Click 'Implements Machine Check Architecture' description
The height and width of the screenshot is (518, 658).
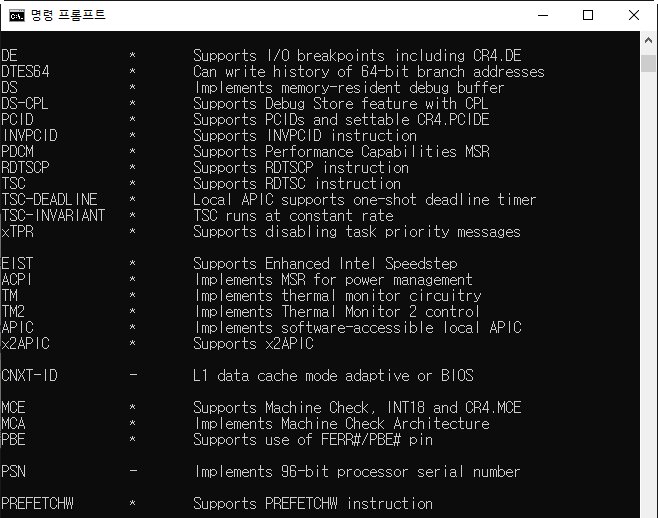pos(342,424)
